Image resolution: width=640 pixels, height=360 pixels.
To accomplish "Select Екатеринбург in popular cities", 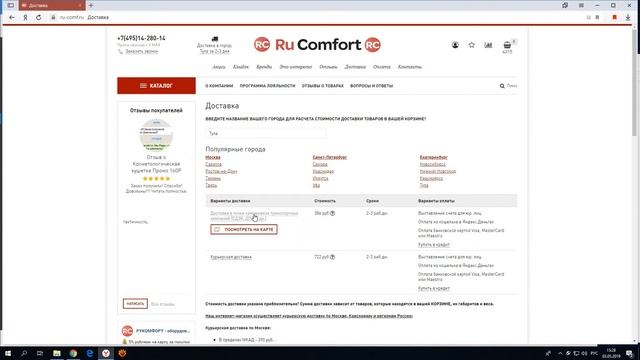I will [x=433, y=157].
